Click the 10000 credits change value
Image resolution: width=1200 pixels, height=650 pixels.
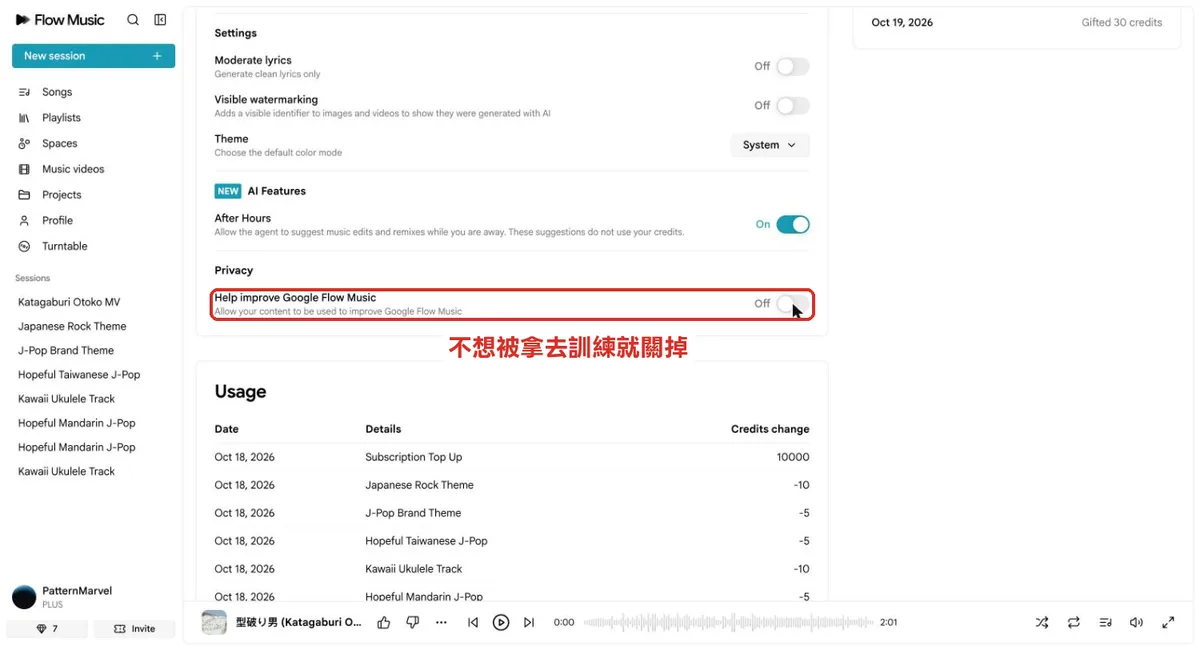(x=793, y=457)
